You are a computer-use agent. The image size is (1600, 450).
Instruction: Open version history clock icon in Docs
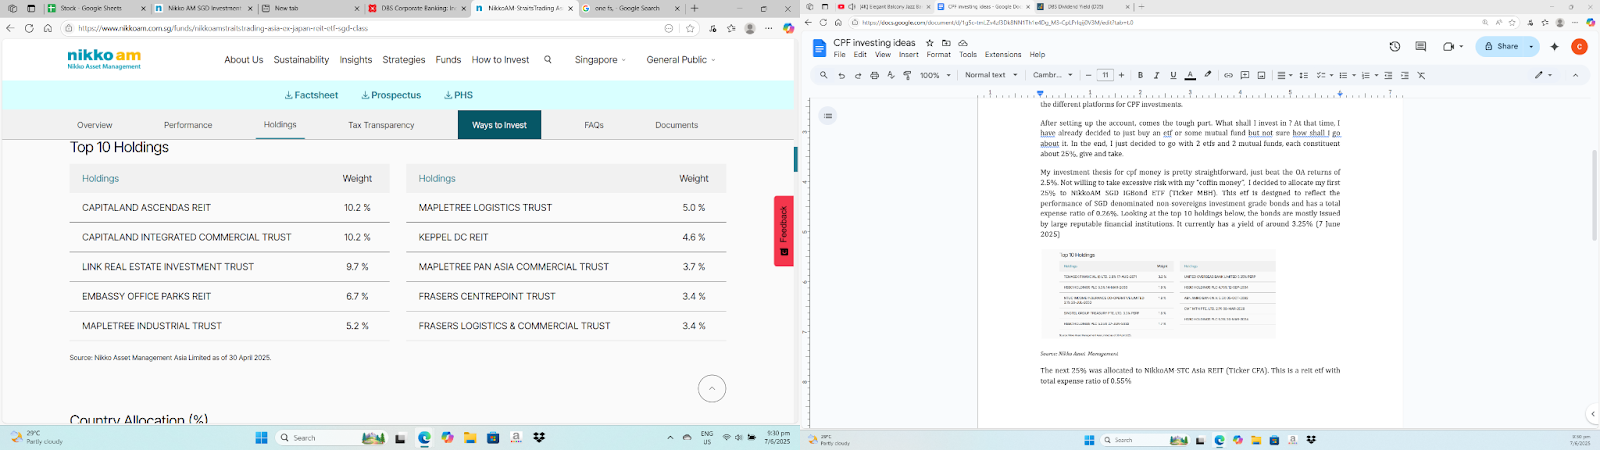click(x=1395, y=46)
